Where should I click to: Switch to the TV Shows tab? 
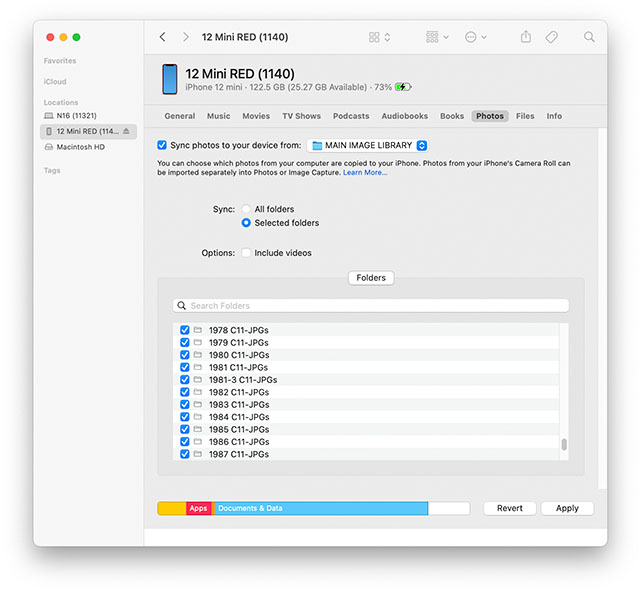(x=301, y=116)
